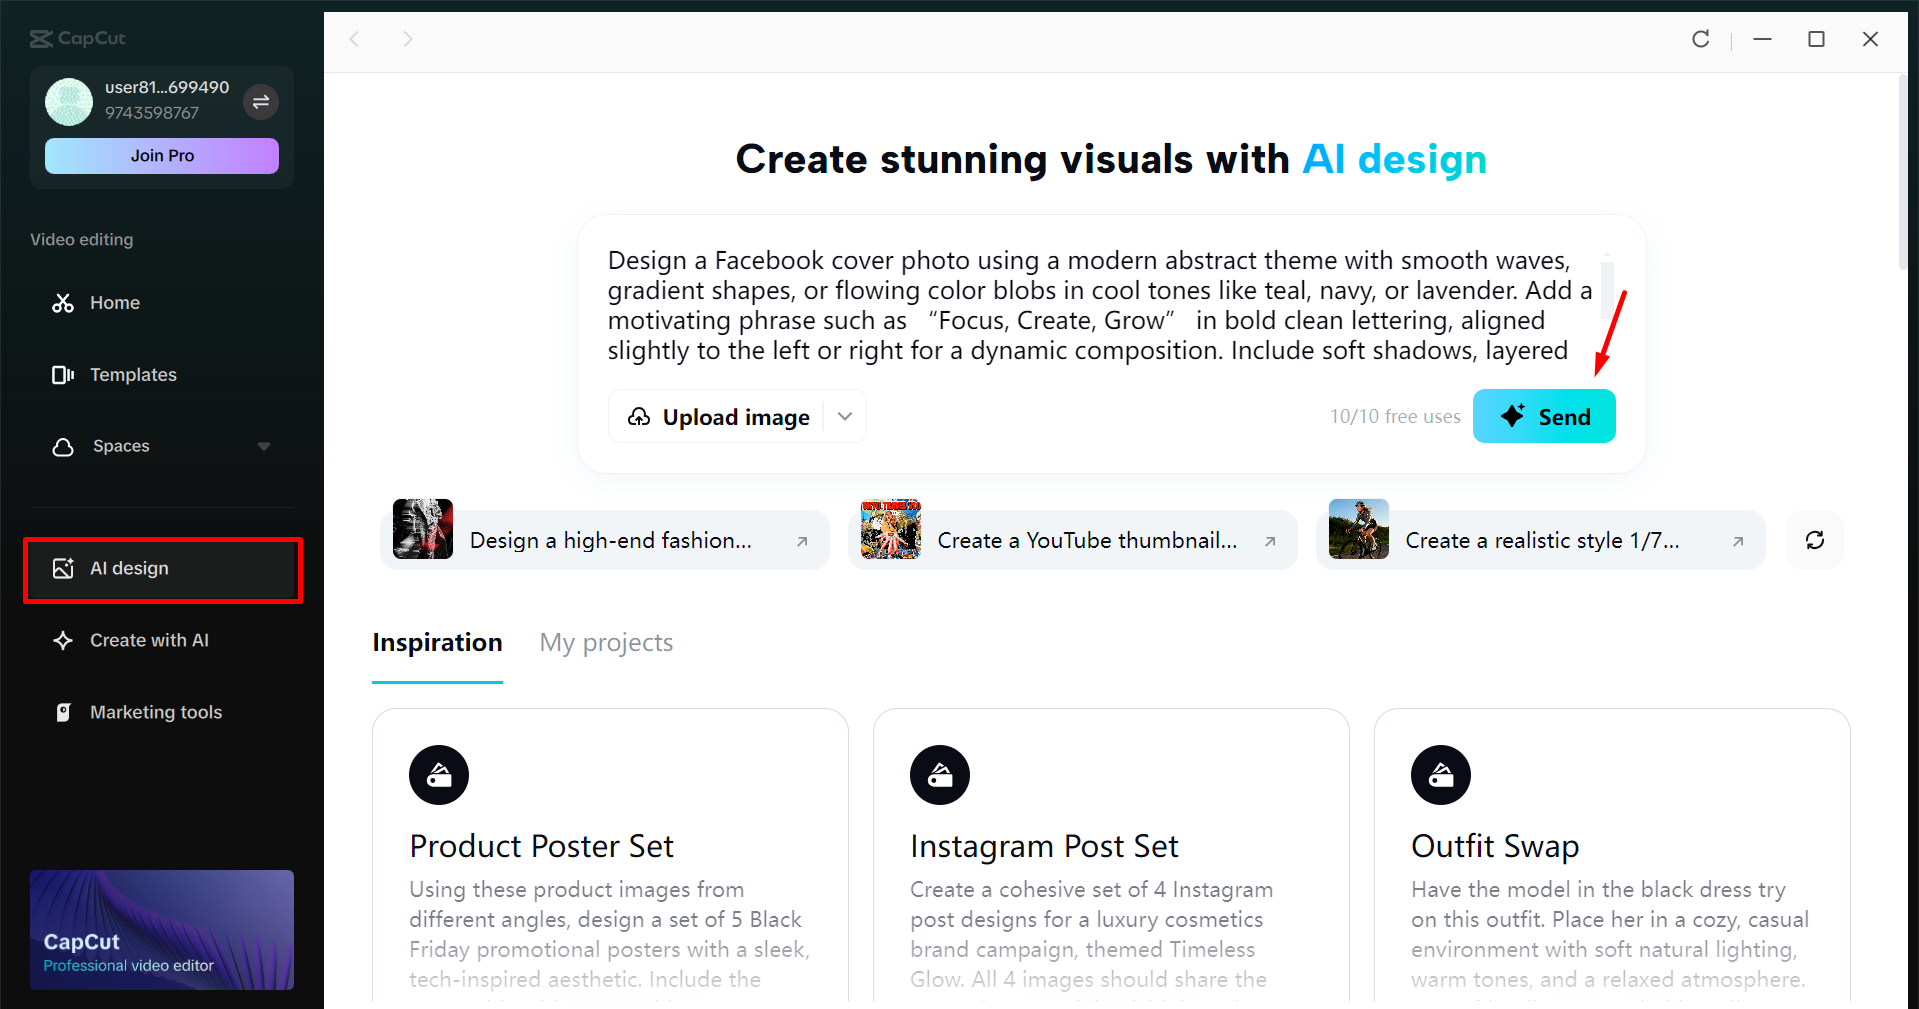Switch to the My projects tab
Viewport: 1919px width, 1009px height.
[605, 642]
